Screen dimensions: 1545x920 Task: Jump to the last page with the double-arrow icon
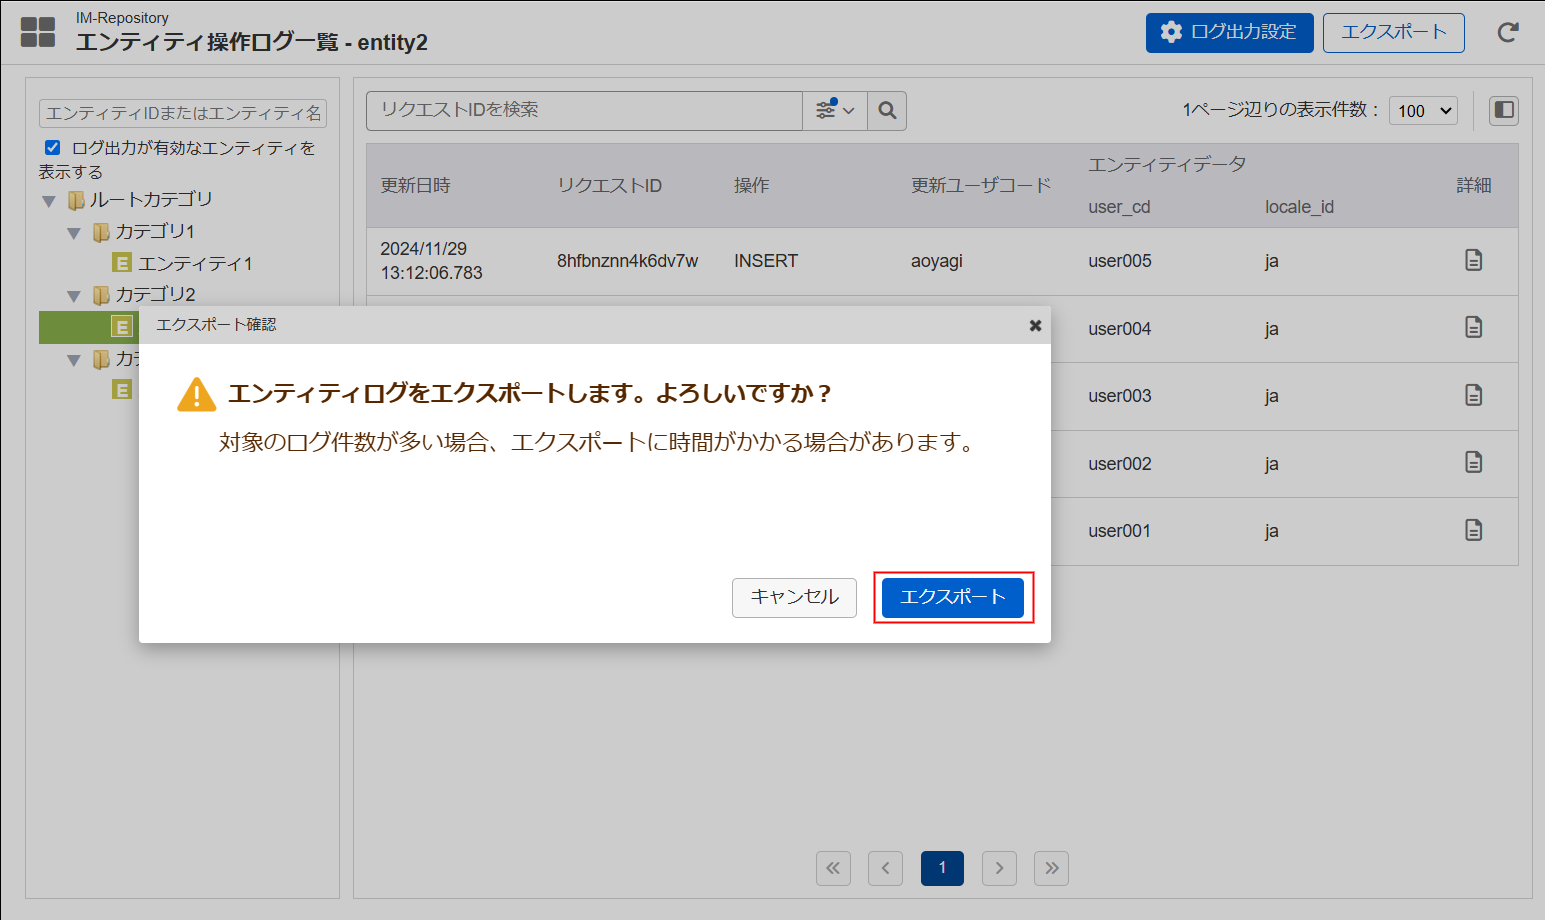(1051, 868)
